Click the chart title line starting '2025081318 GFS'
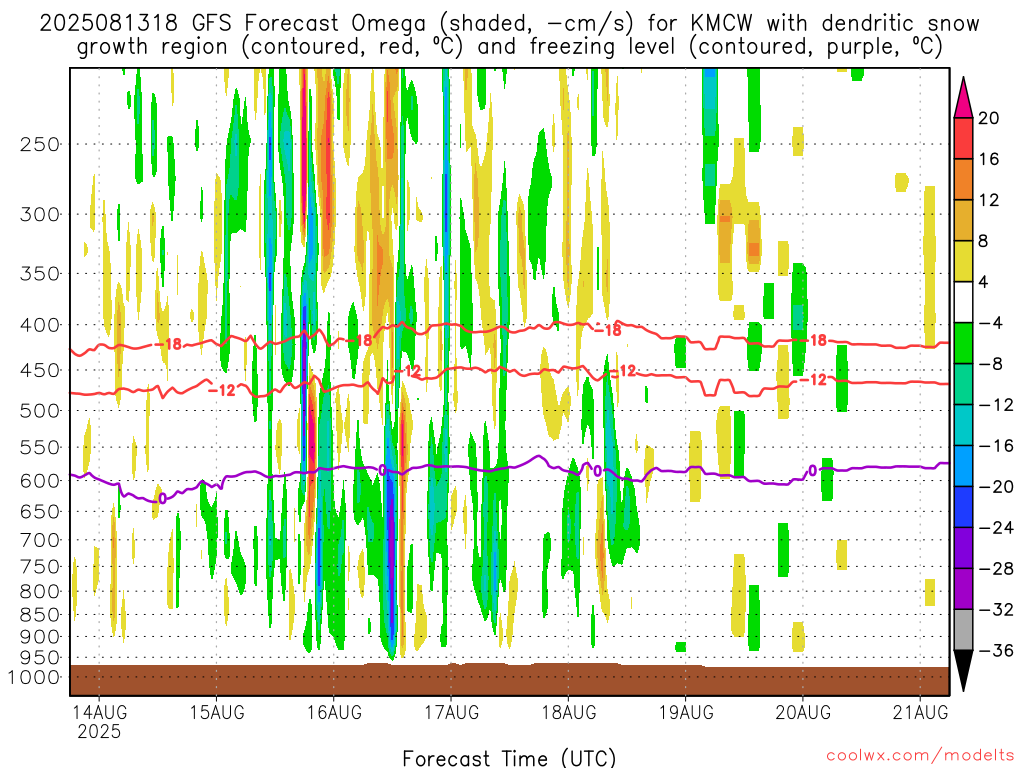The image size is (1024, 768). [509, 24]
